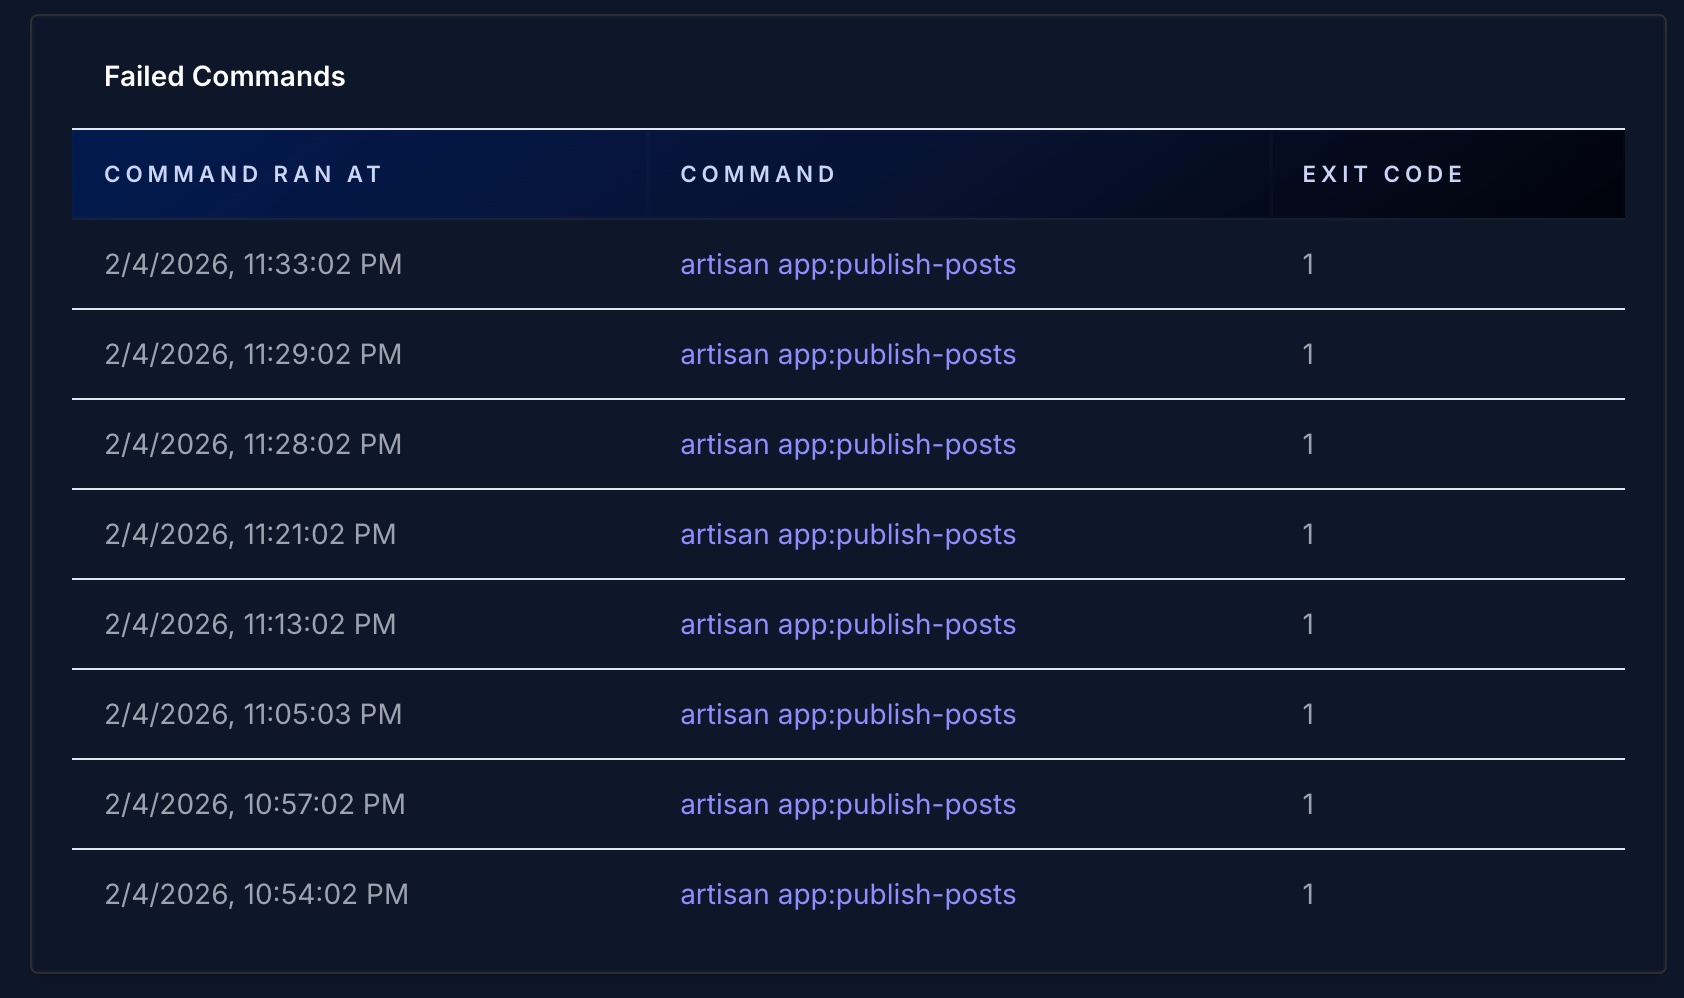Open the publish-posts command from 11:33:02 PM
This screenshot has width=1684, height=998.
pyautogui.click(x=847, y=264)
